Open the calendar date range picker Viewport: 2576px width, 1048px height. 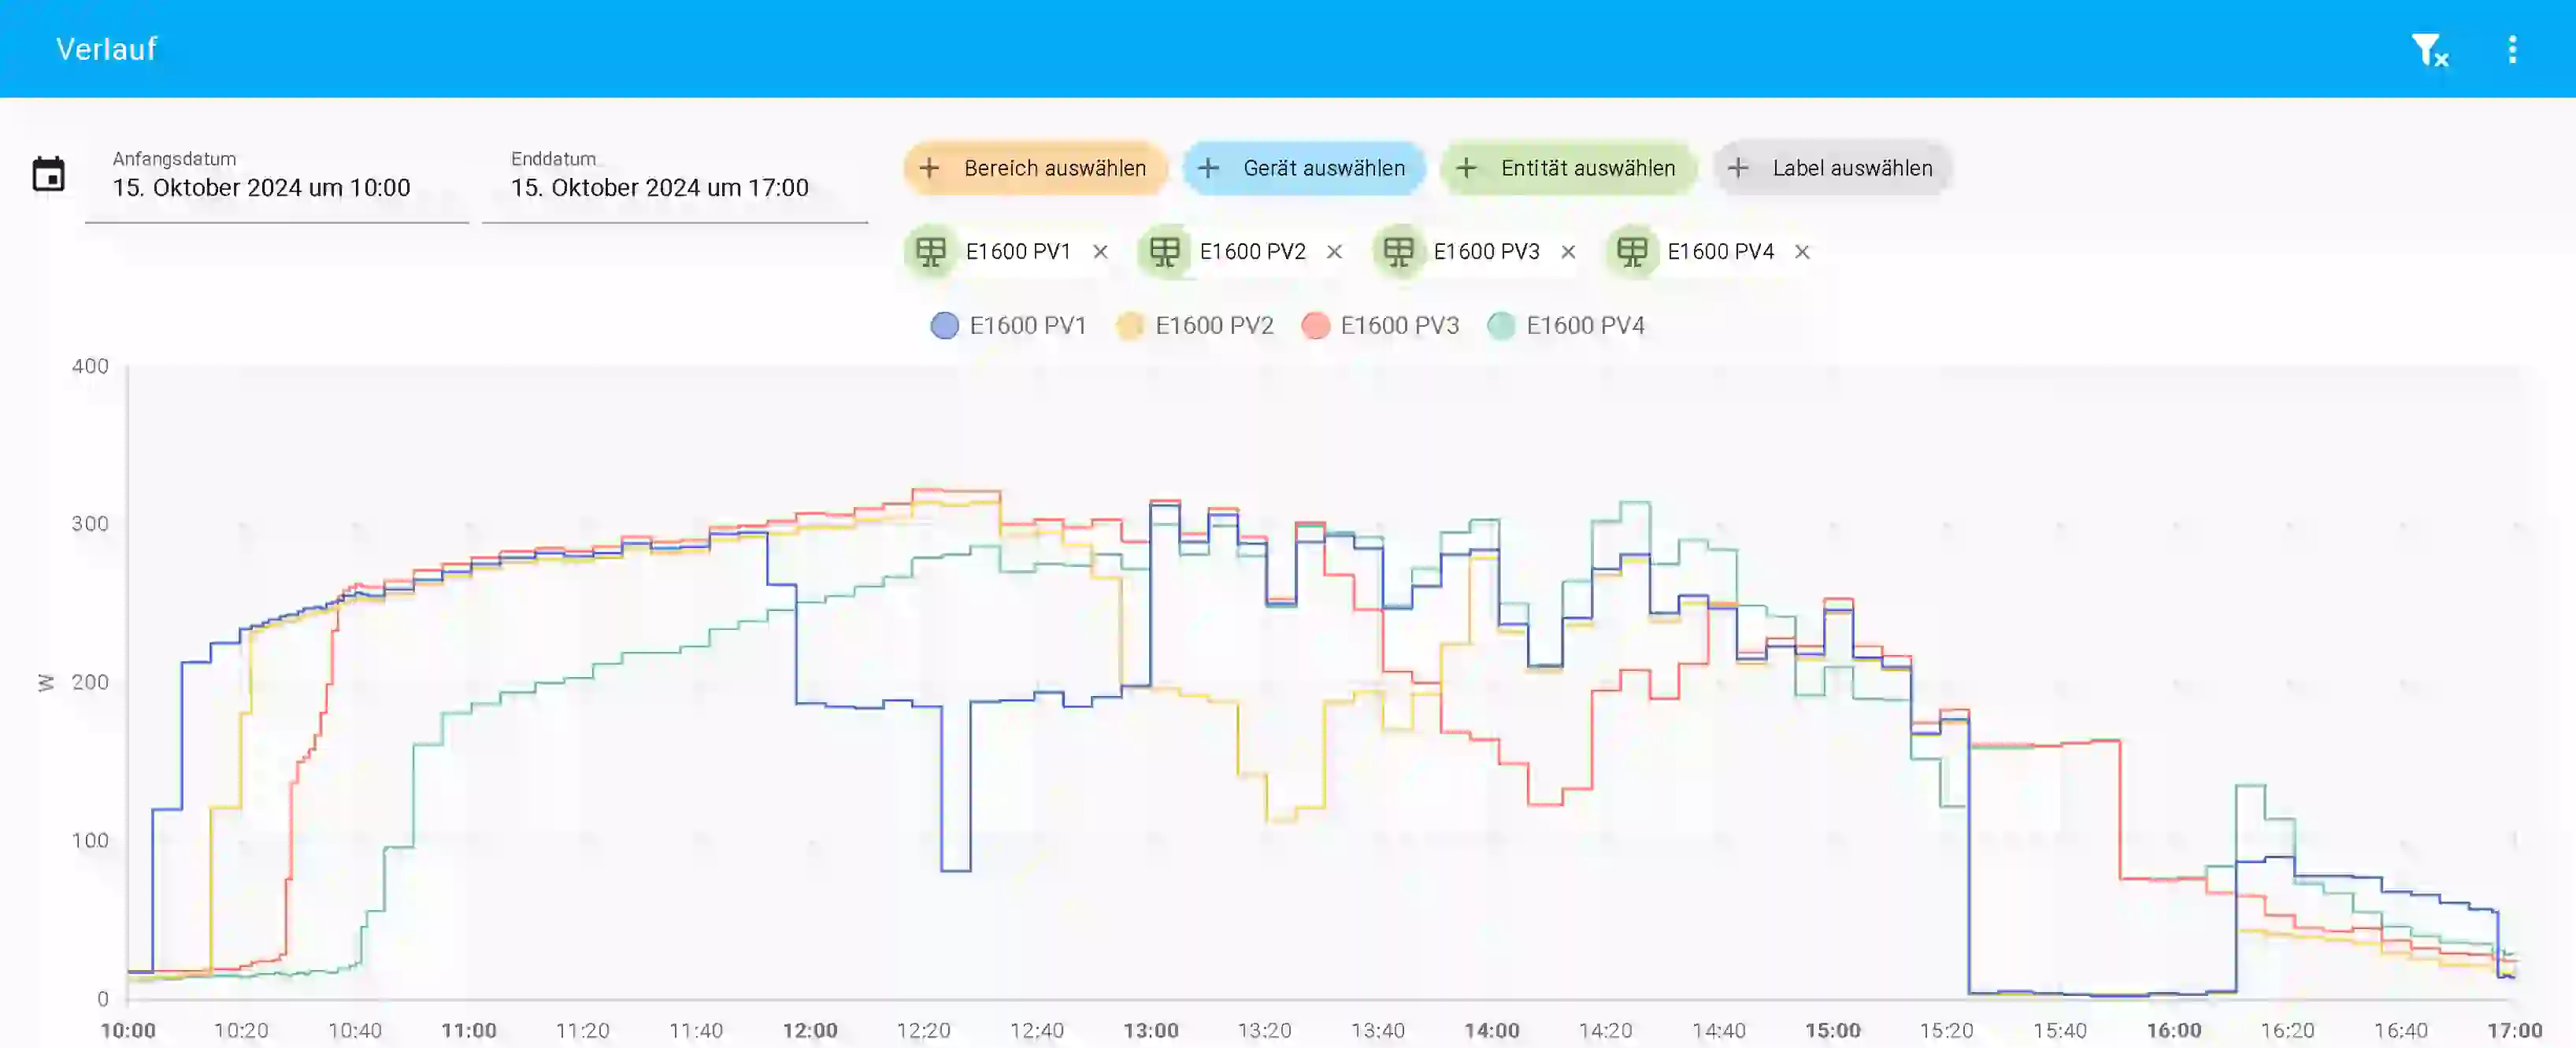click(48, 174)
